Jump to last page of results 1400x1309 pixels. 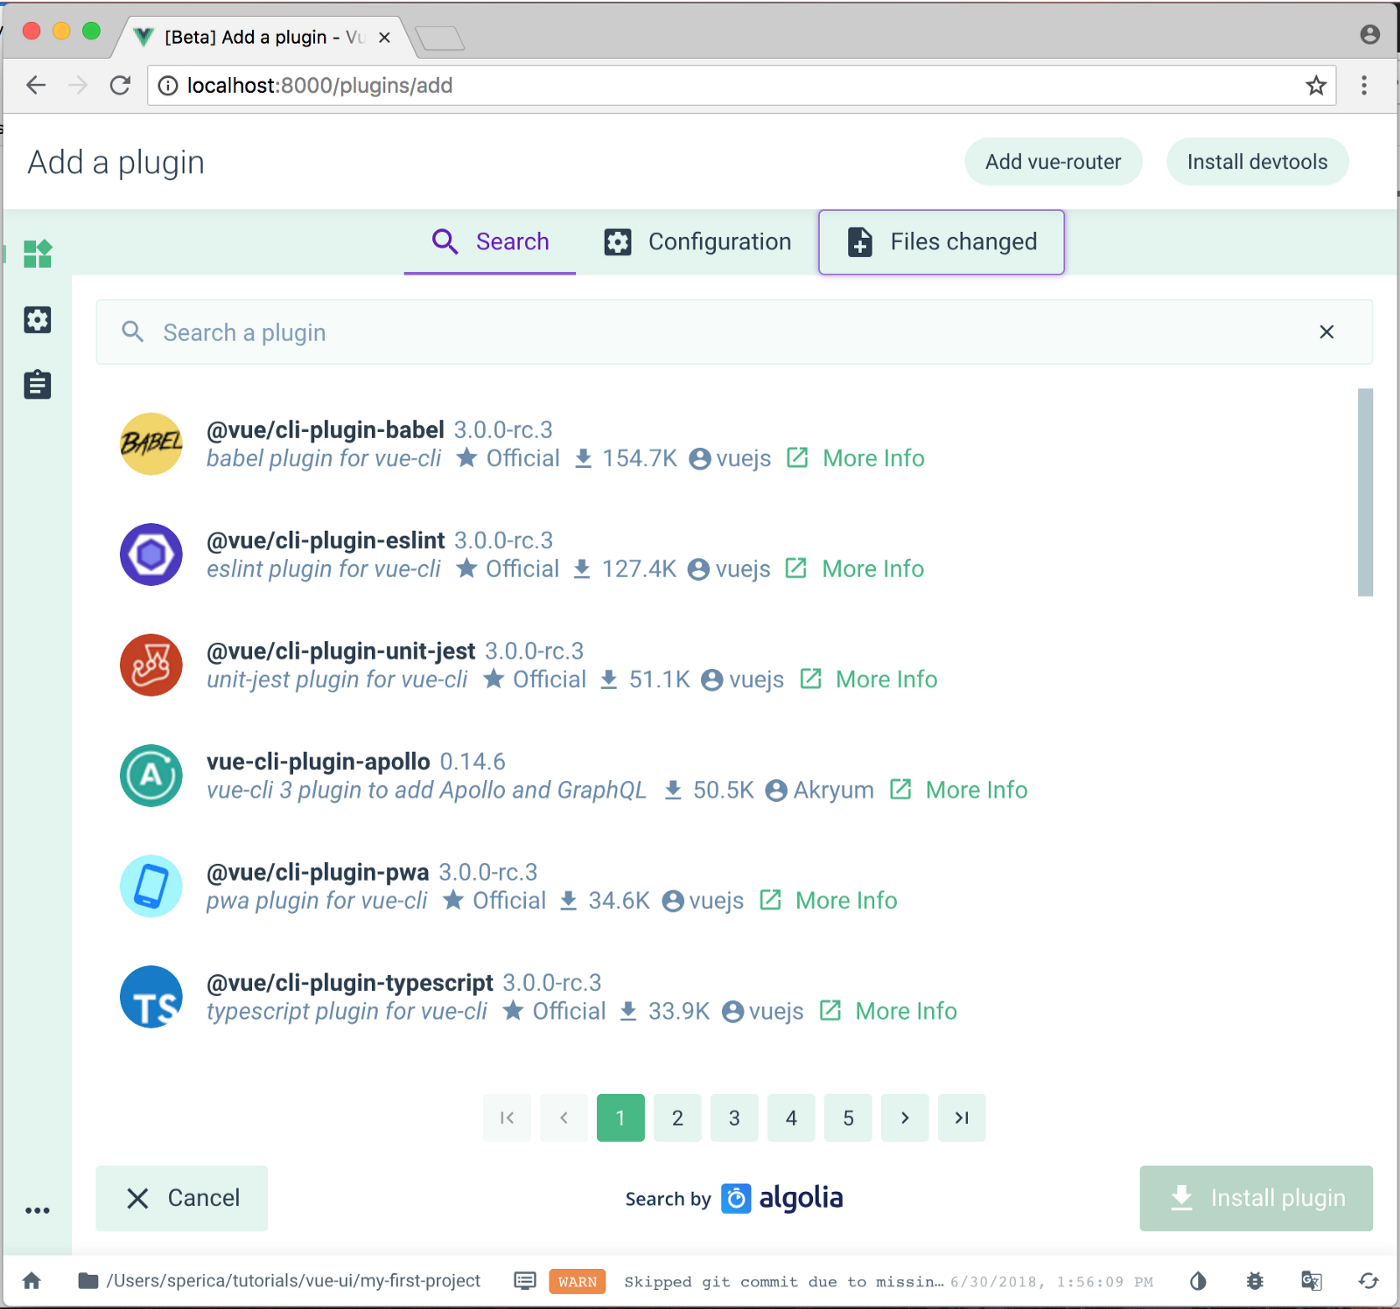click(x=961, y=1118)
